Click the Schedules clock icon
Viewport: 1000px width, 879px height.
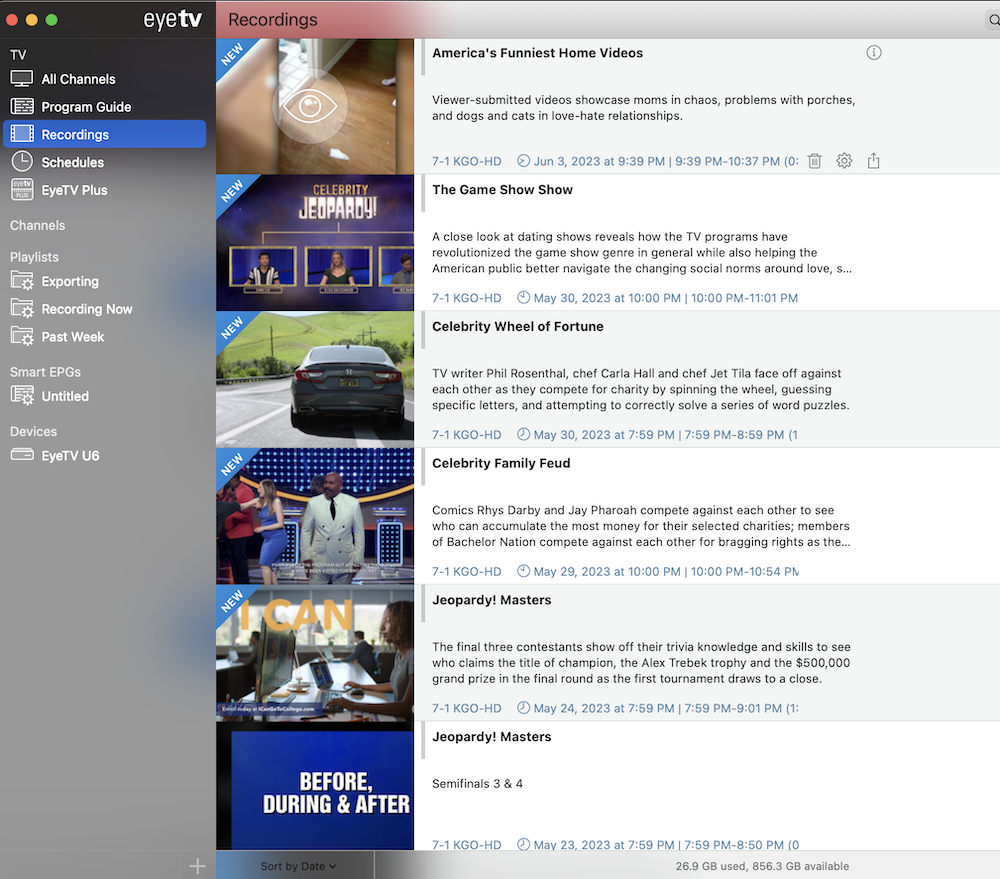[22, 161]
